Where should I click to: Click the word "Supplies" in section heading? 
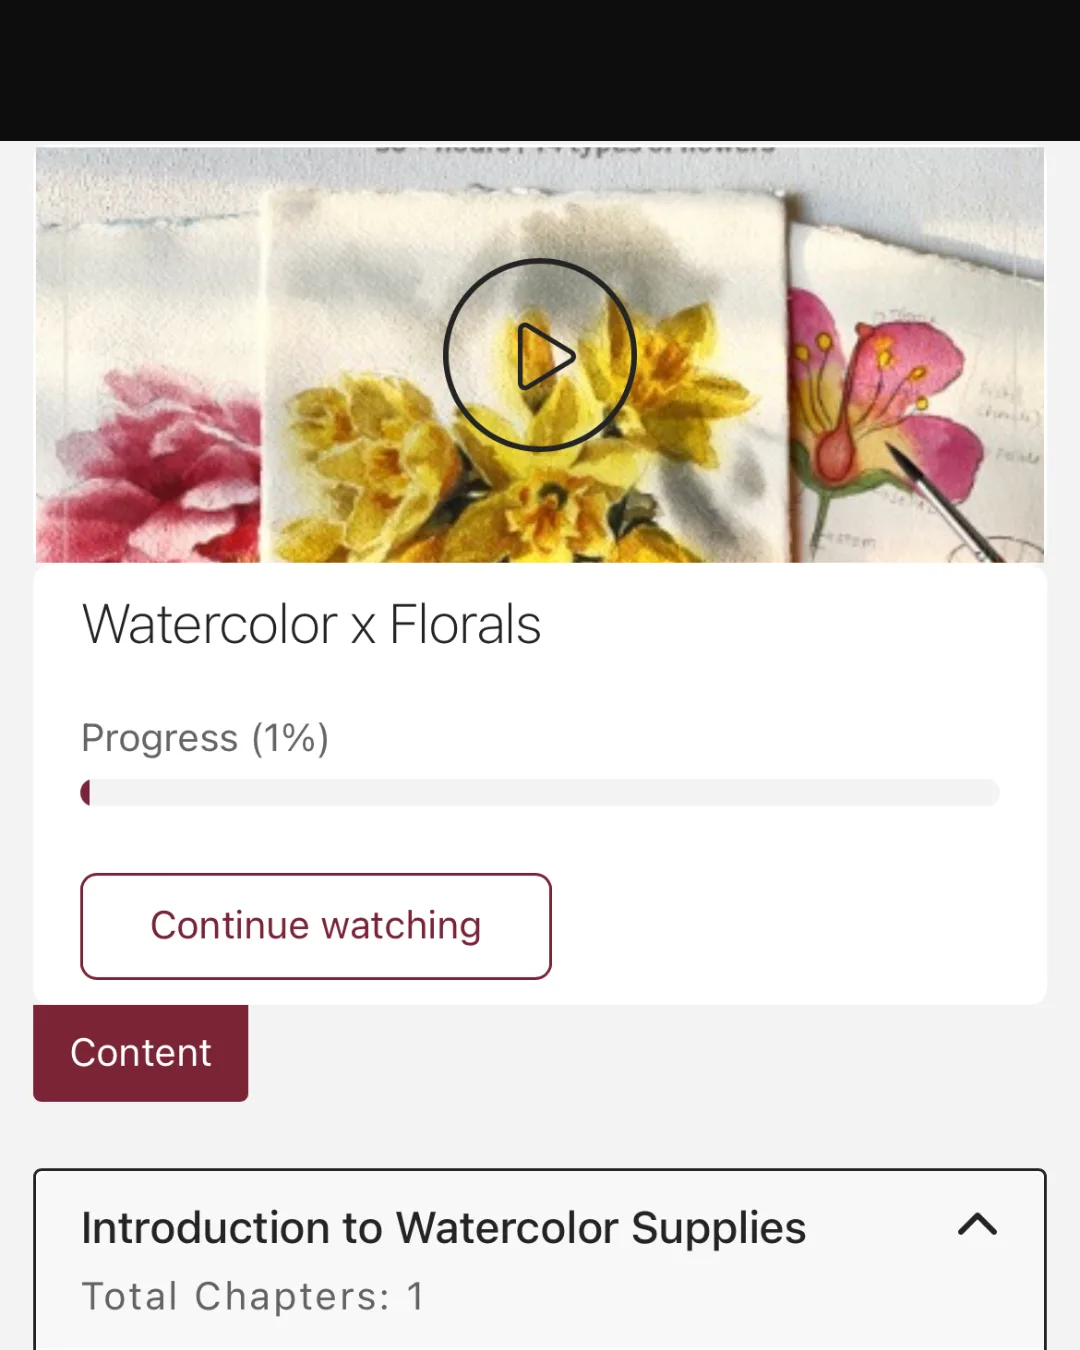tap(718, 1228)
